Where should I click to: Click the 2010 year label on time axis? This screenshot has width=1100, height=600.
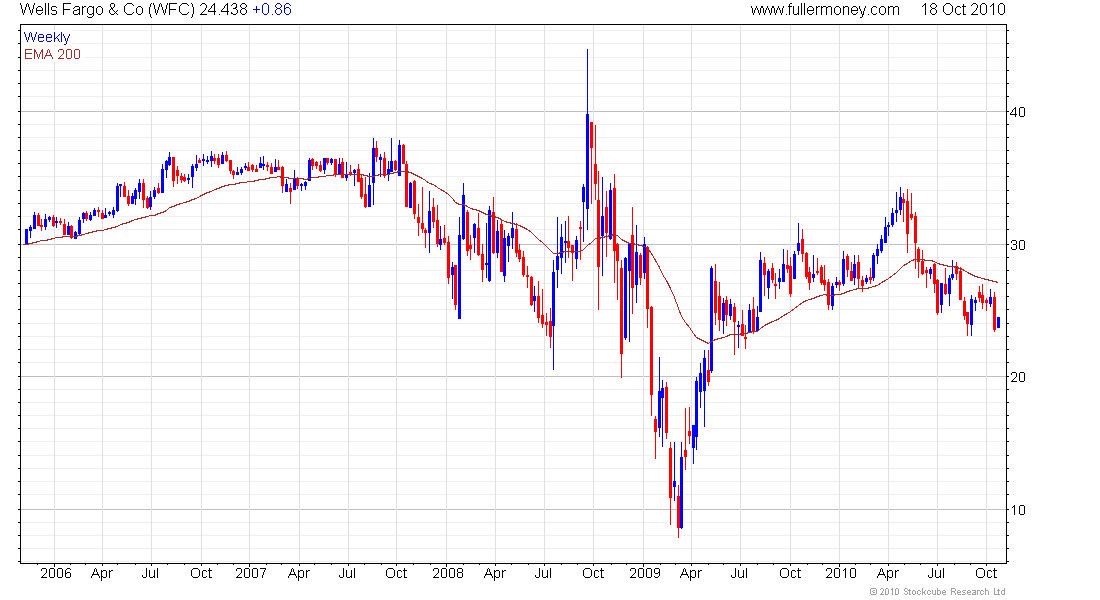pos(840,573)
